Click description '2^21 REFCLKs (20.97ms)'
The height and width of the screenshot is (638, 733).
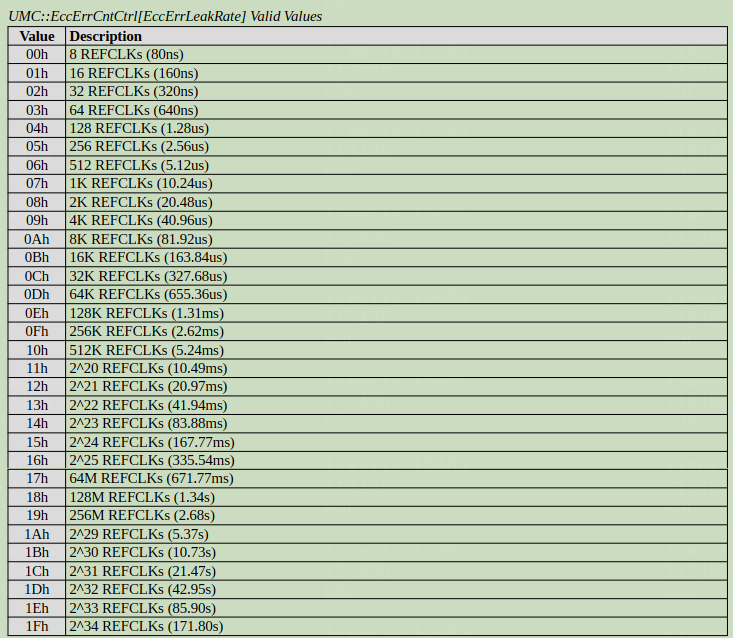(149, 387)
